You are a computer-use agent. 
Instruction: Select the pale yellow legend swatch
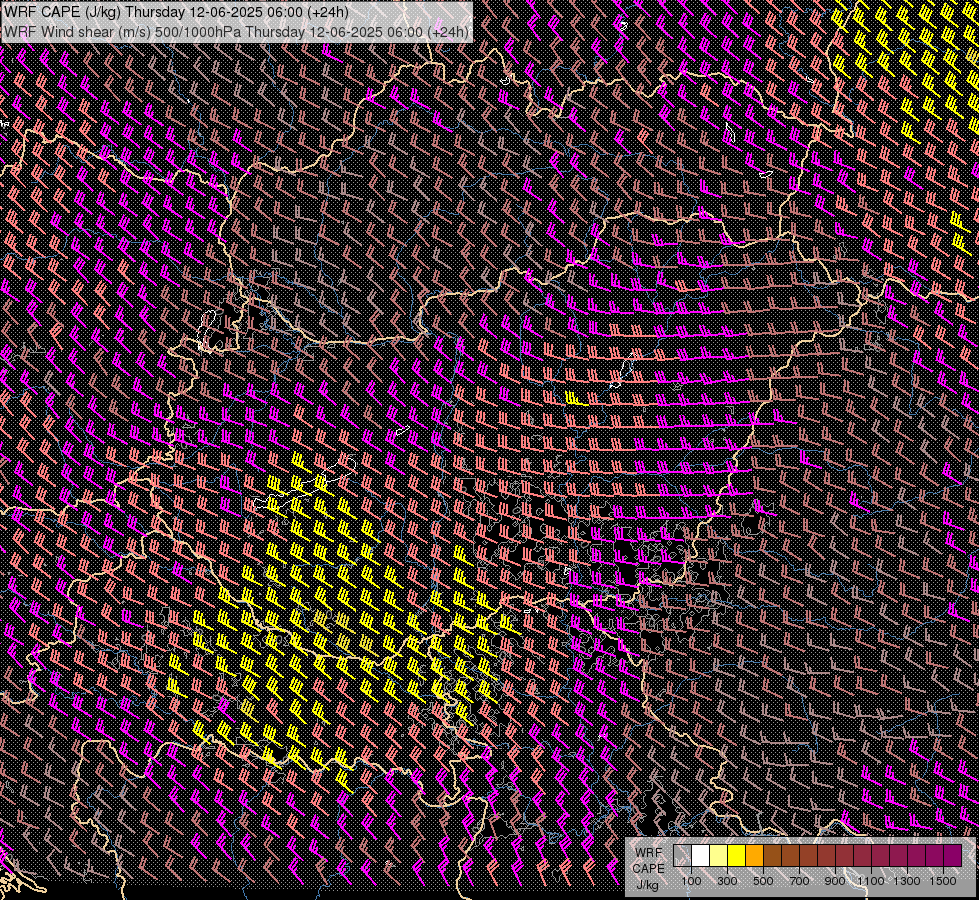pos(719,856)
